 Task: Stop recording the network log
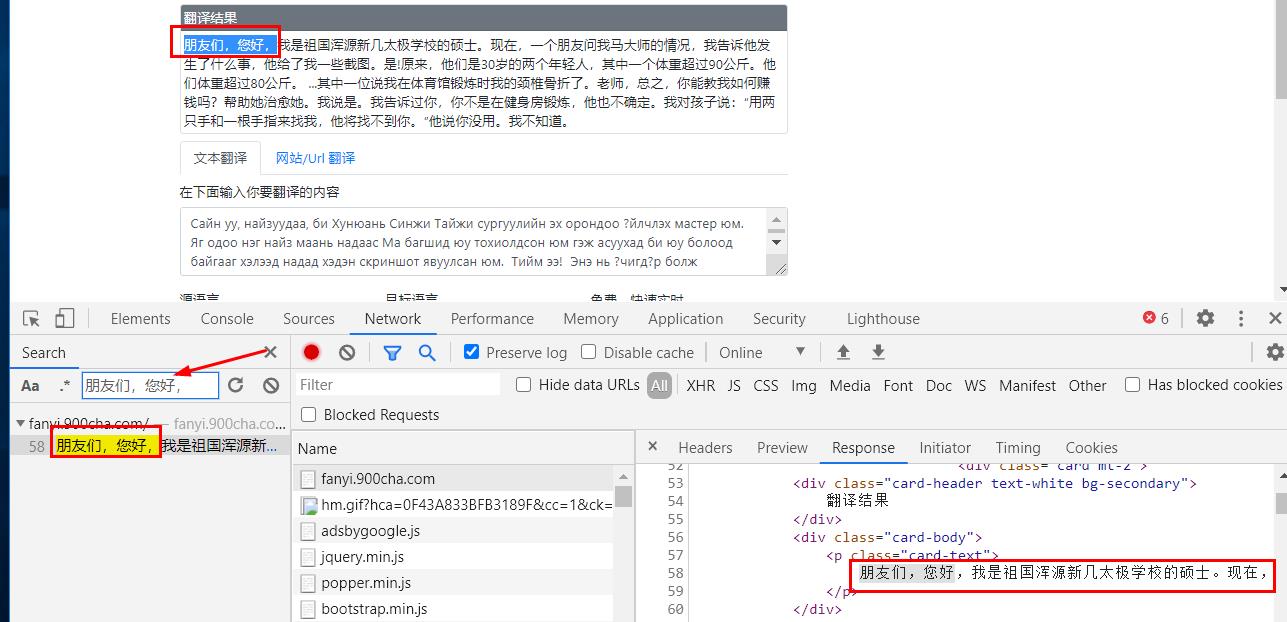(310, 352)
